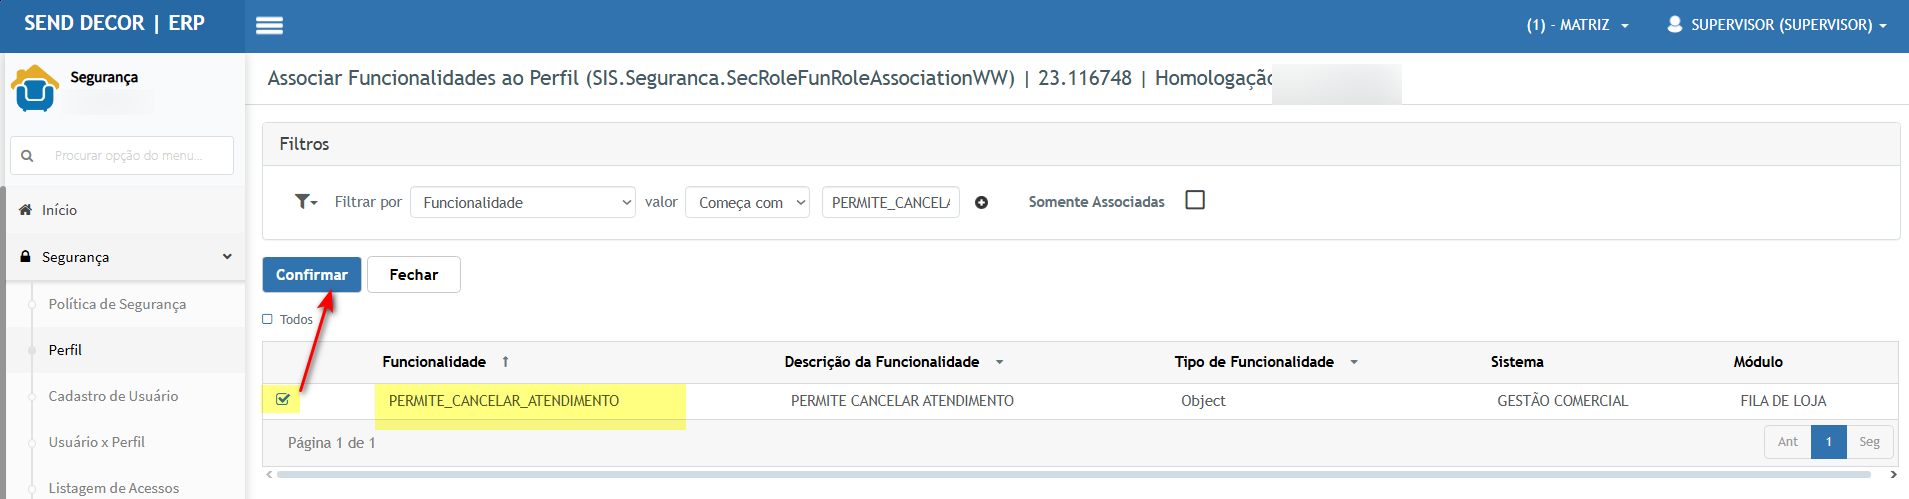The image size is (1909, 499).
Task: Enable the Somente Associadas checkbox
Action: [1195, 200]
